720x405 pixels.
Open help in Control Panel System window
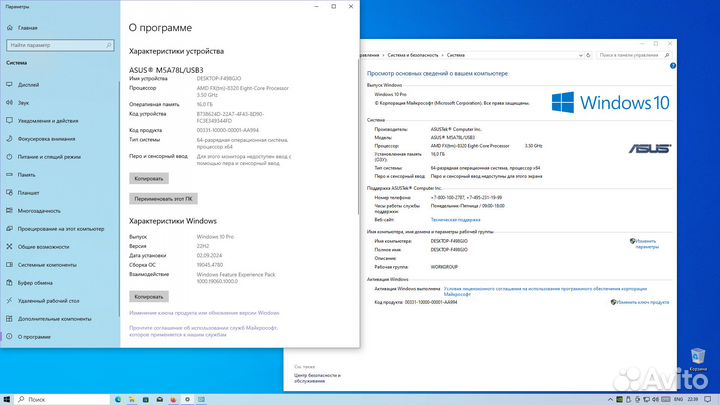tap(673, 66)
